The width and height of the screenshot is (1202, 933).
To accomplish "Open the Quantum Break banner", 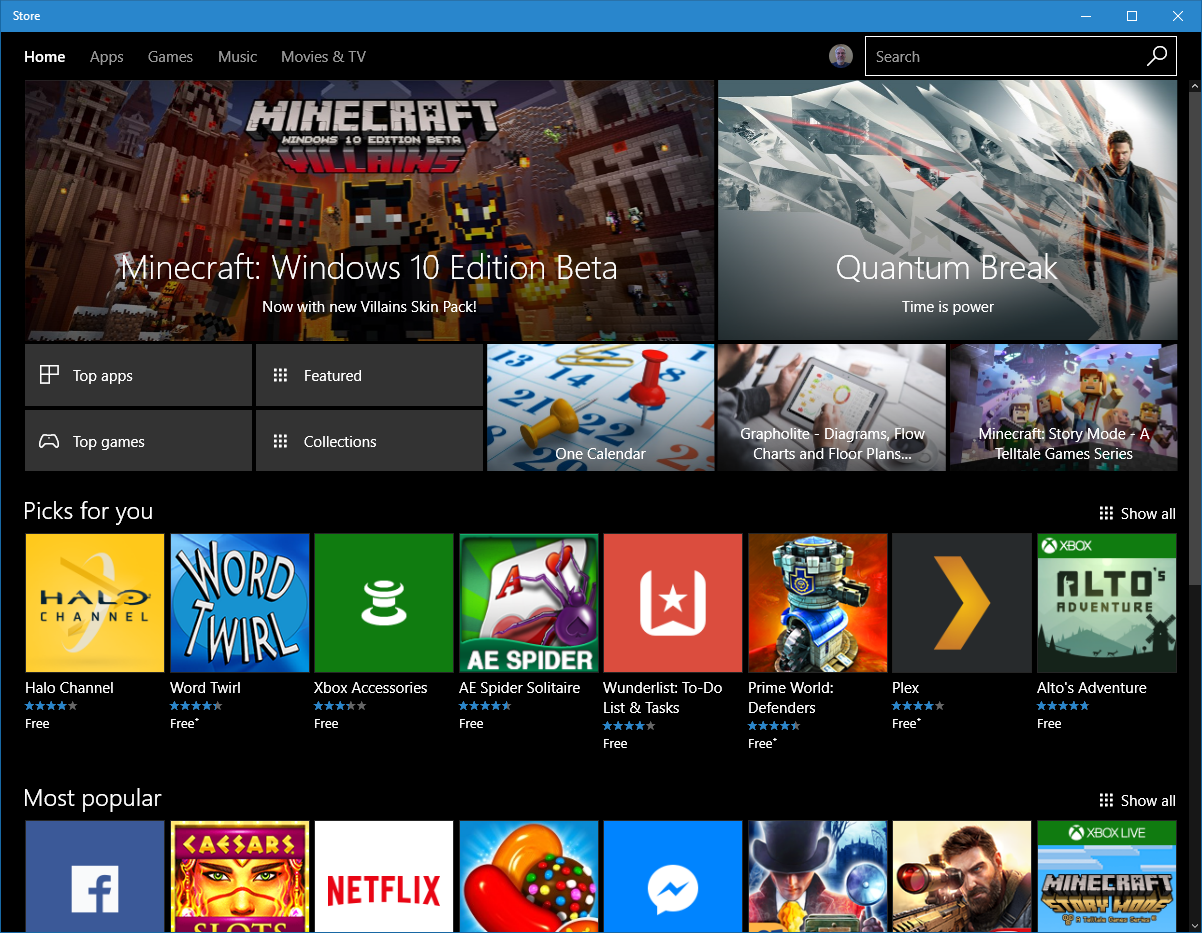I will 948,210.
